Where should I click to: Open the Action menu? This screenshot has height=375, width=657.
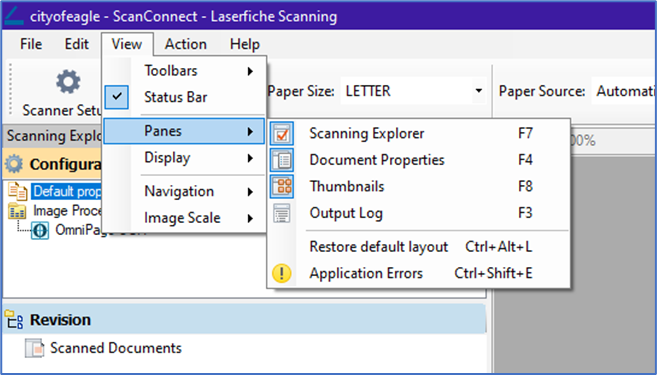[186, 44]
